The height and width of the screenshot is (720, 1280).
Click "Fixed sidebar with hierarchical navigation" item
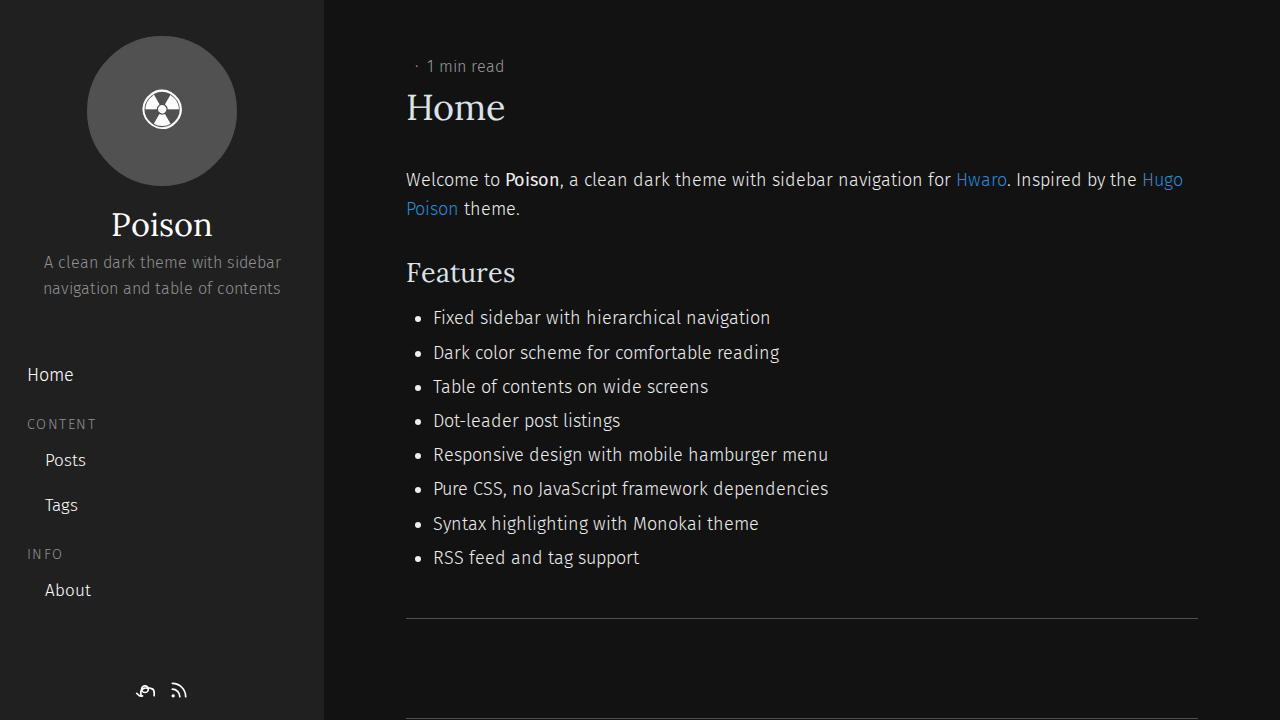point(601,318)
